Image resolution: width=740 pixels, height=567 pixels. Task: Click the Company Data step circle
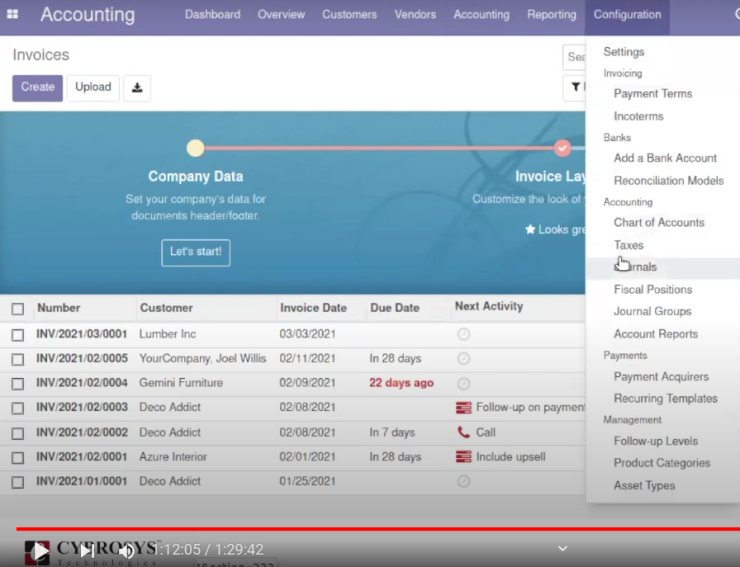point(195,148)
